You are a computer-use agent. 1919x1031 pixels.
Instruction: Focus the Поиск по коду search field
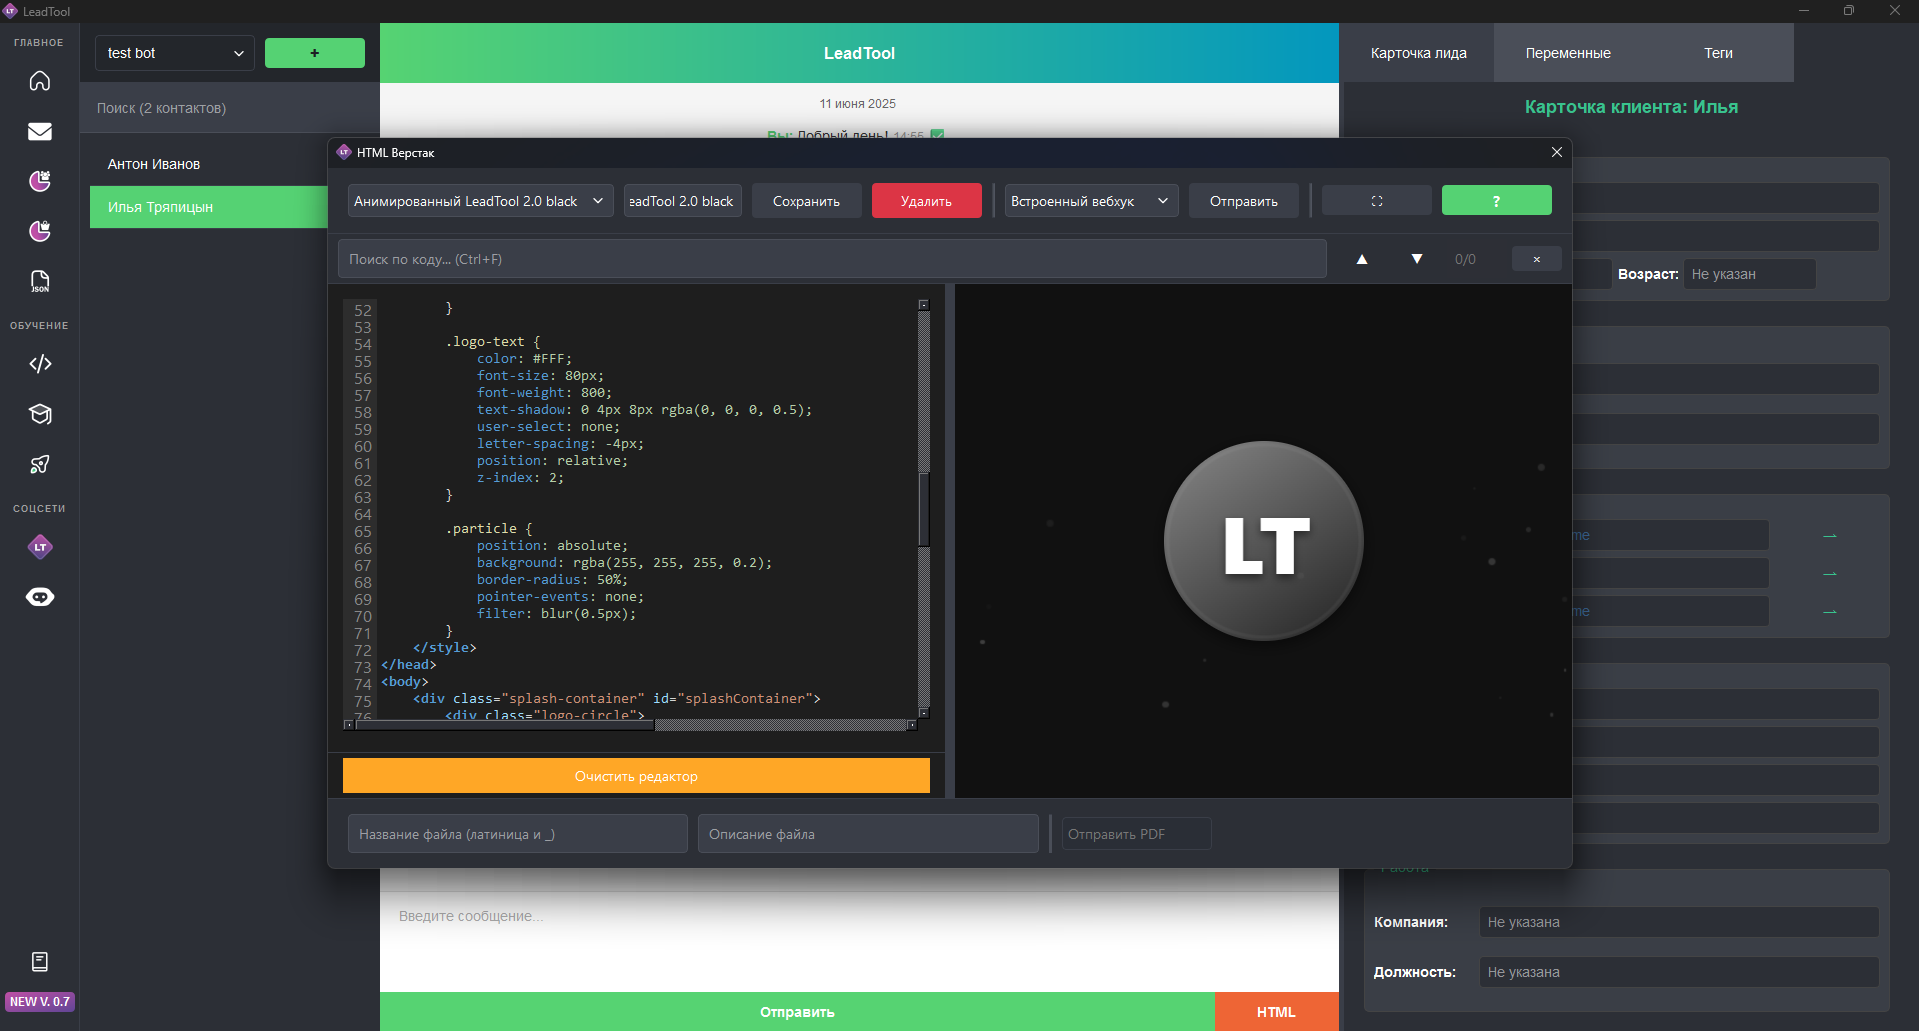point(832,259)
